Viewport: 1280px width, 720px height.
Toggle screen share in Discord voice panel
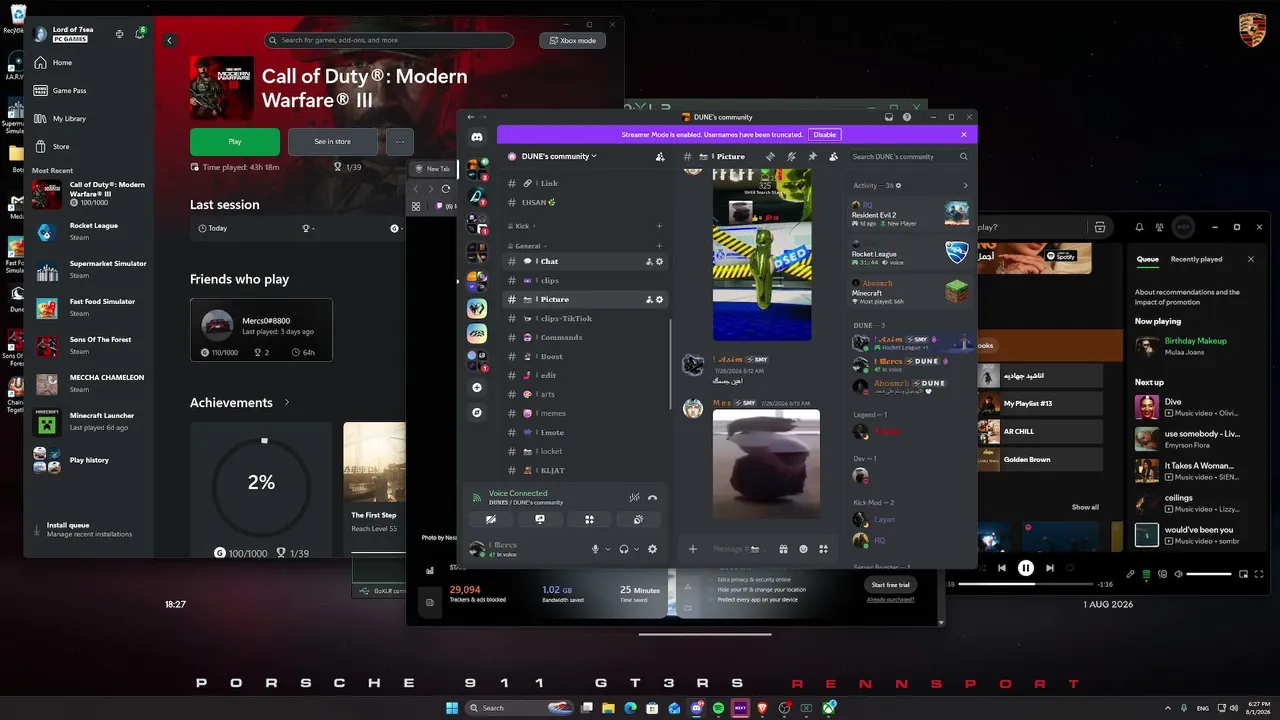540,520
